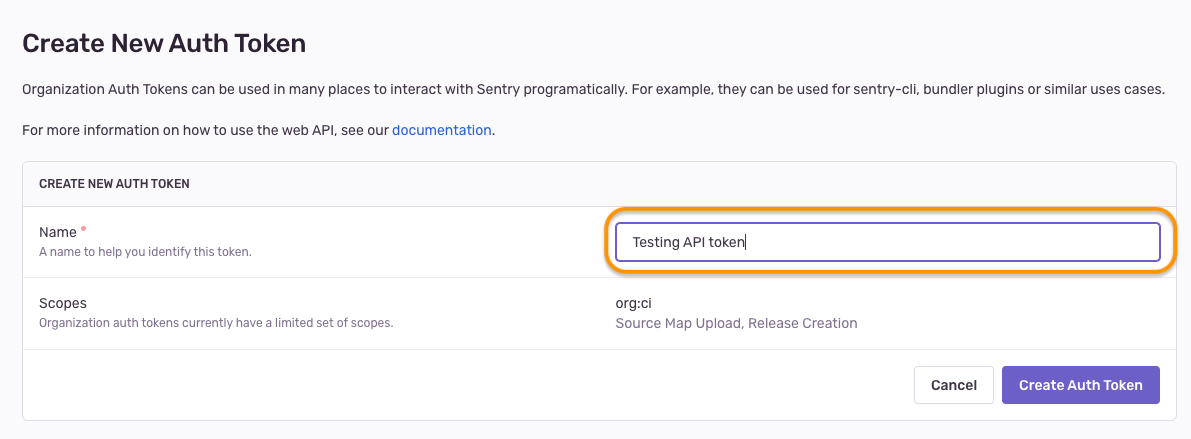Click the uppercase CREATE NEW AUTH TOKEN panel header
Viewport: 1191px width, 439px height.
pyautogui.click(x=114, y=184)
